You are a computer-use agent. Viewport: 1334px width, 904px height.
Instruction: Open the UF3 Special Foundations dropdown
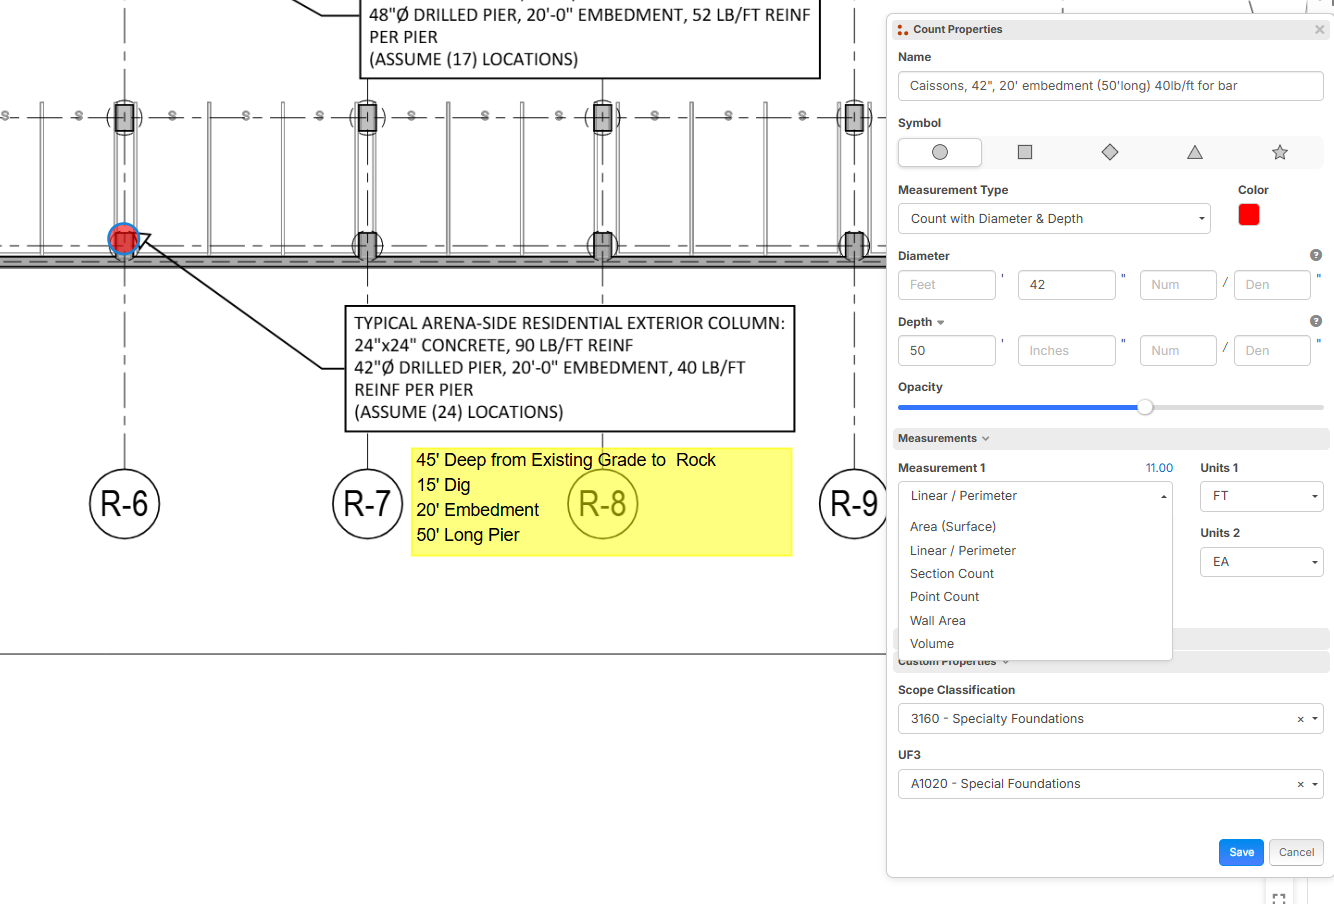pos(1111,784)
